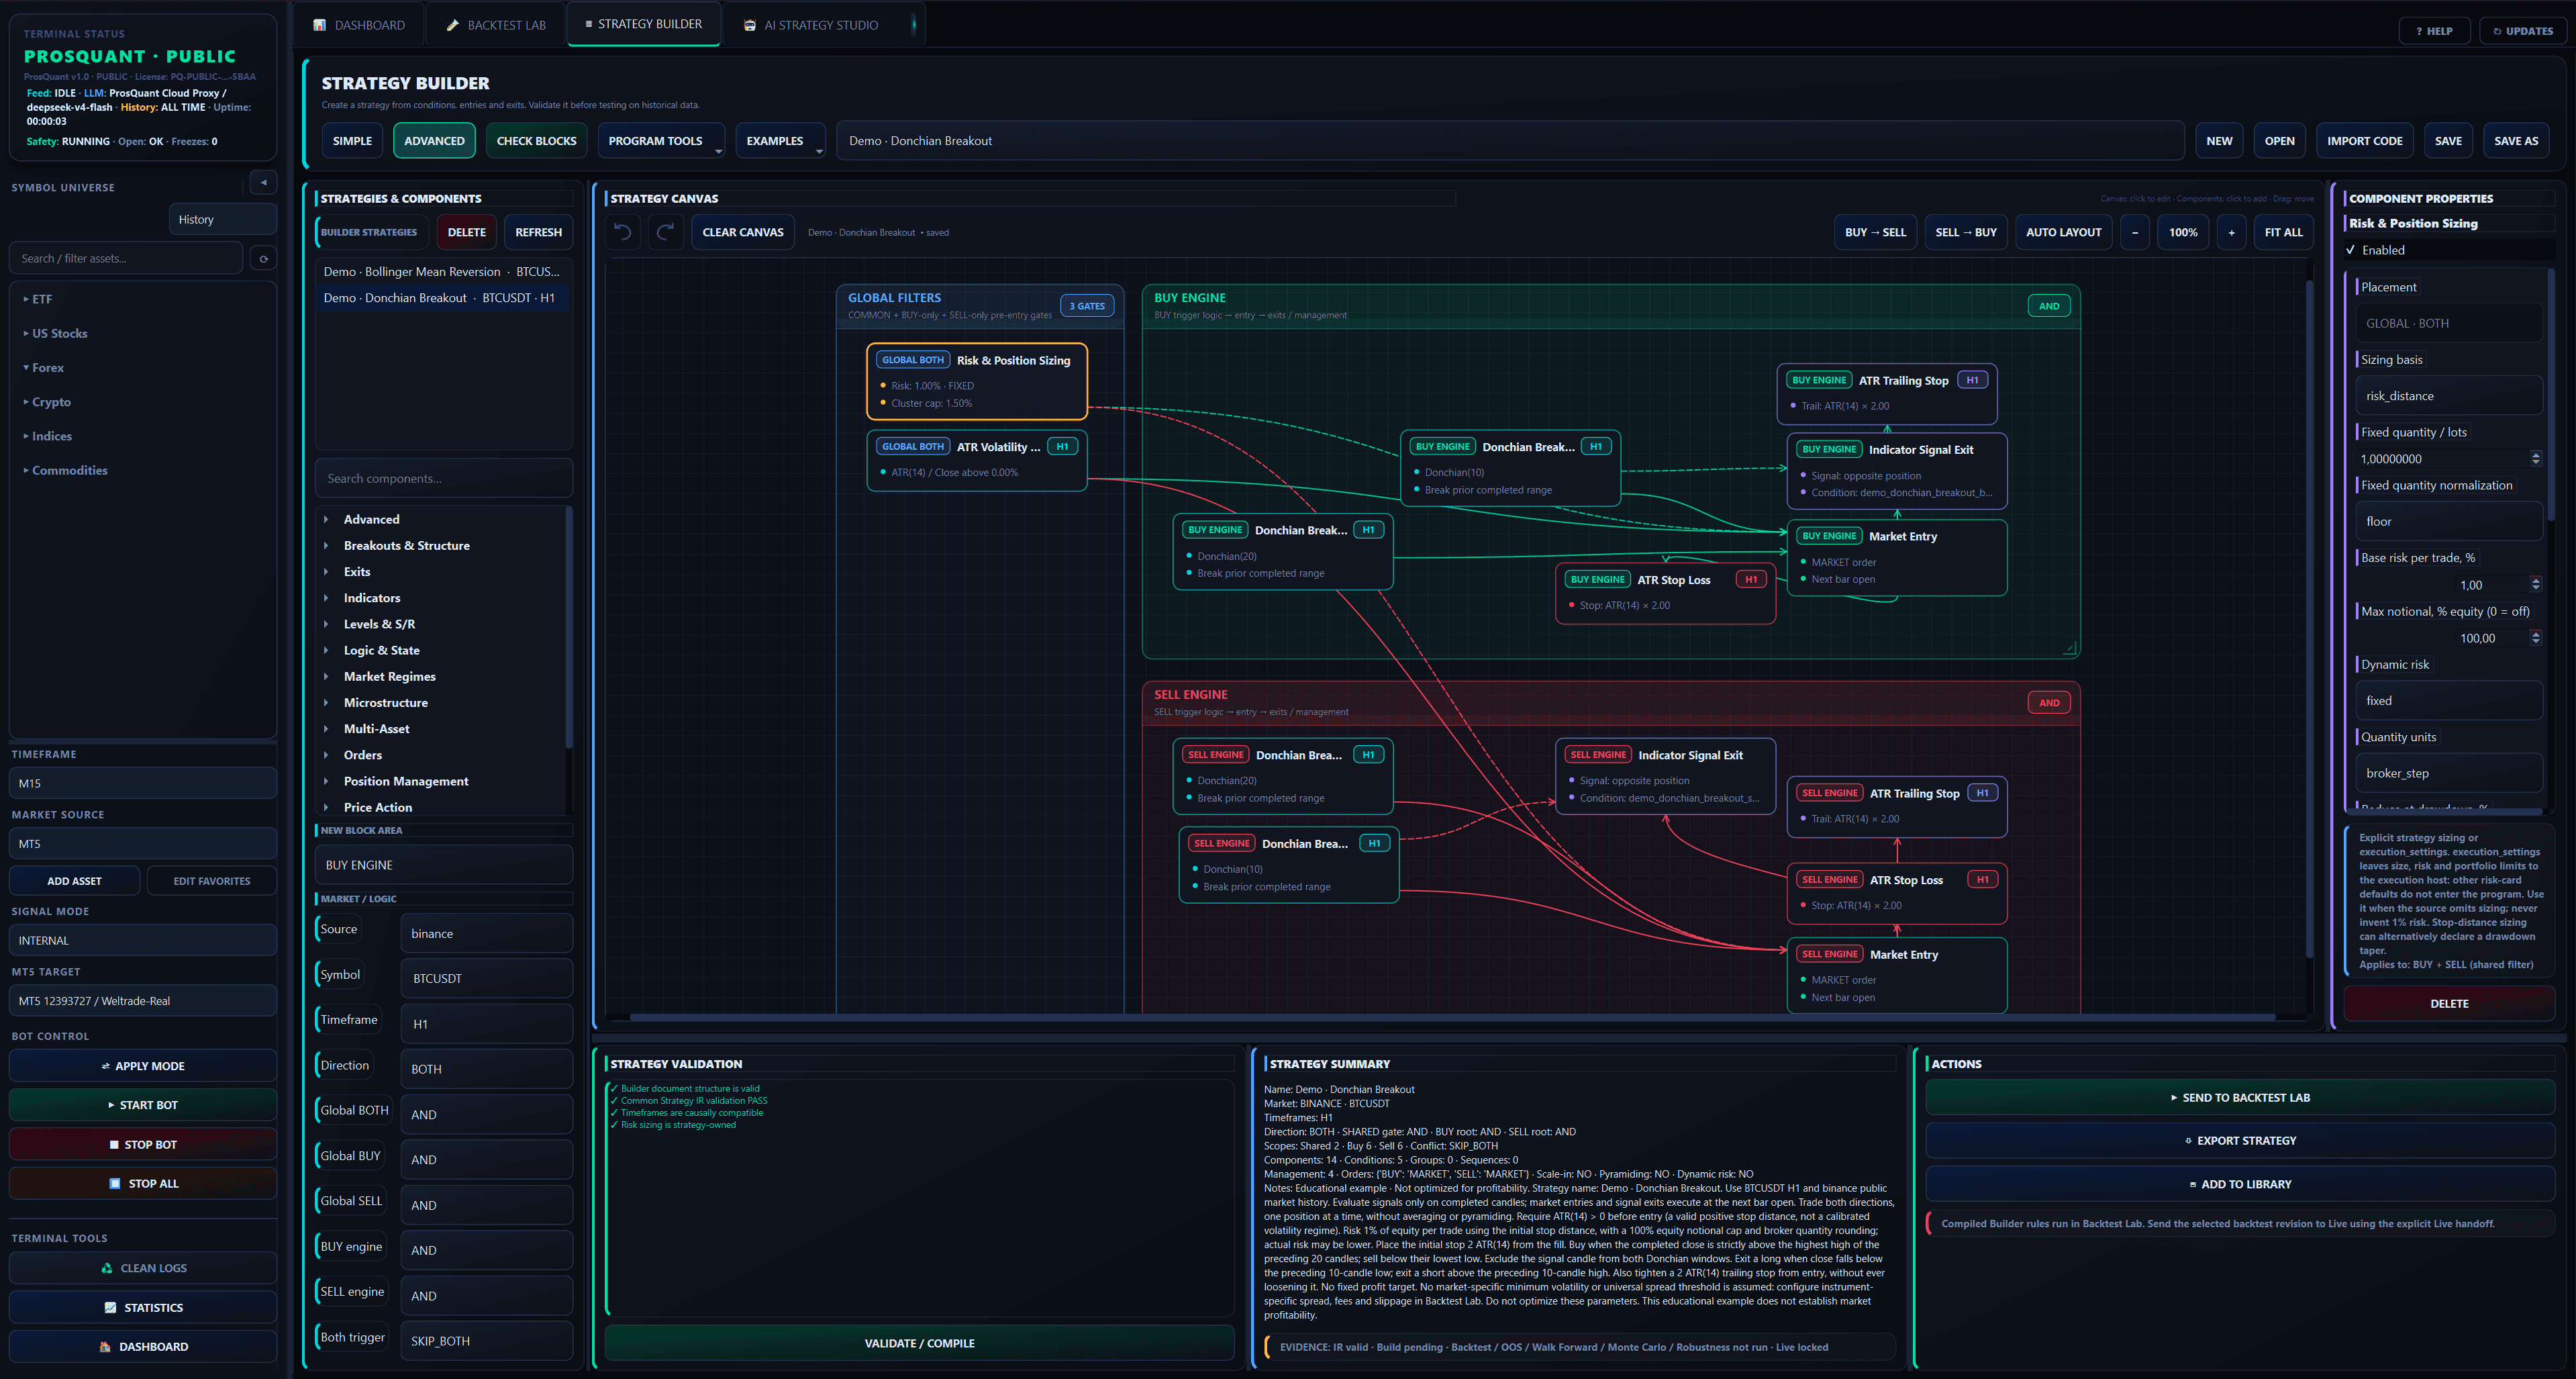Collapse the Symbol Universe panel using the arrow
Image resolution: width=2576 pixels, height=1379 pixels.
[x=263, y=183]
